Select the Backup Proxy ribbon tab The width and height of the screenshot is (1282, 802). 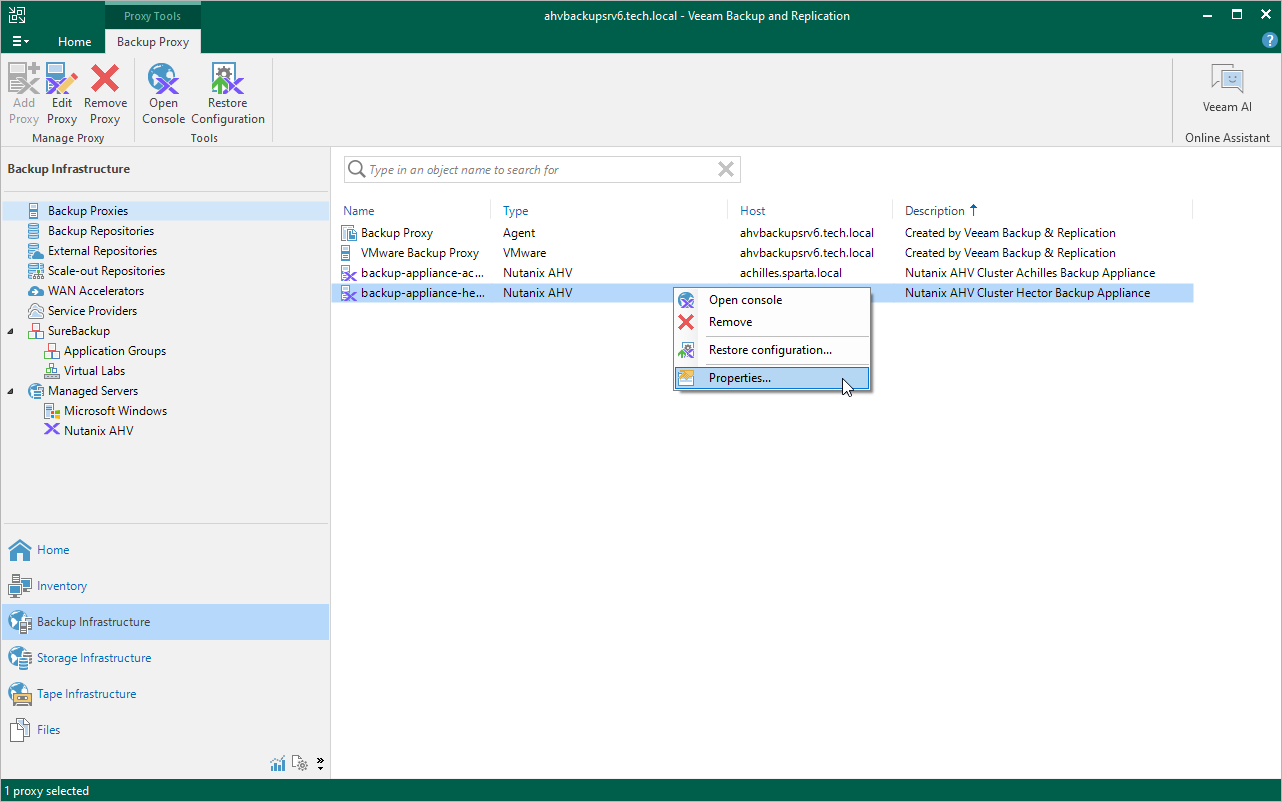[153, 42]
